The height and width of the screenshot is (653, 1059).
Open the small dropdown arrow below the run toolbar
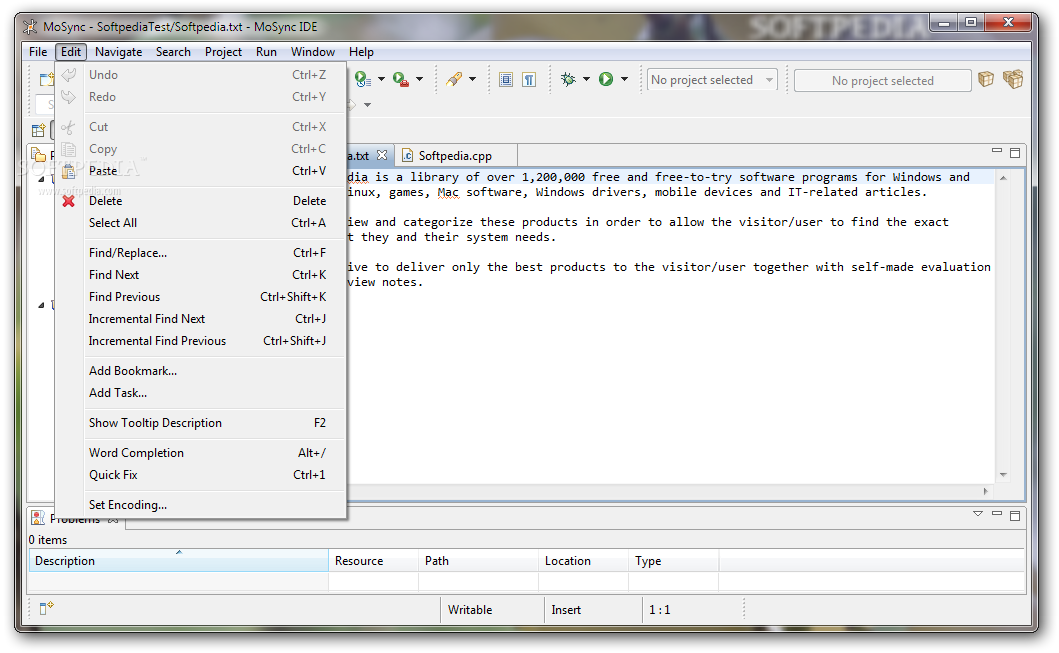pos(367,105)
